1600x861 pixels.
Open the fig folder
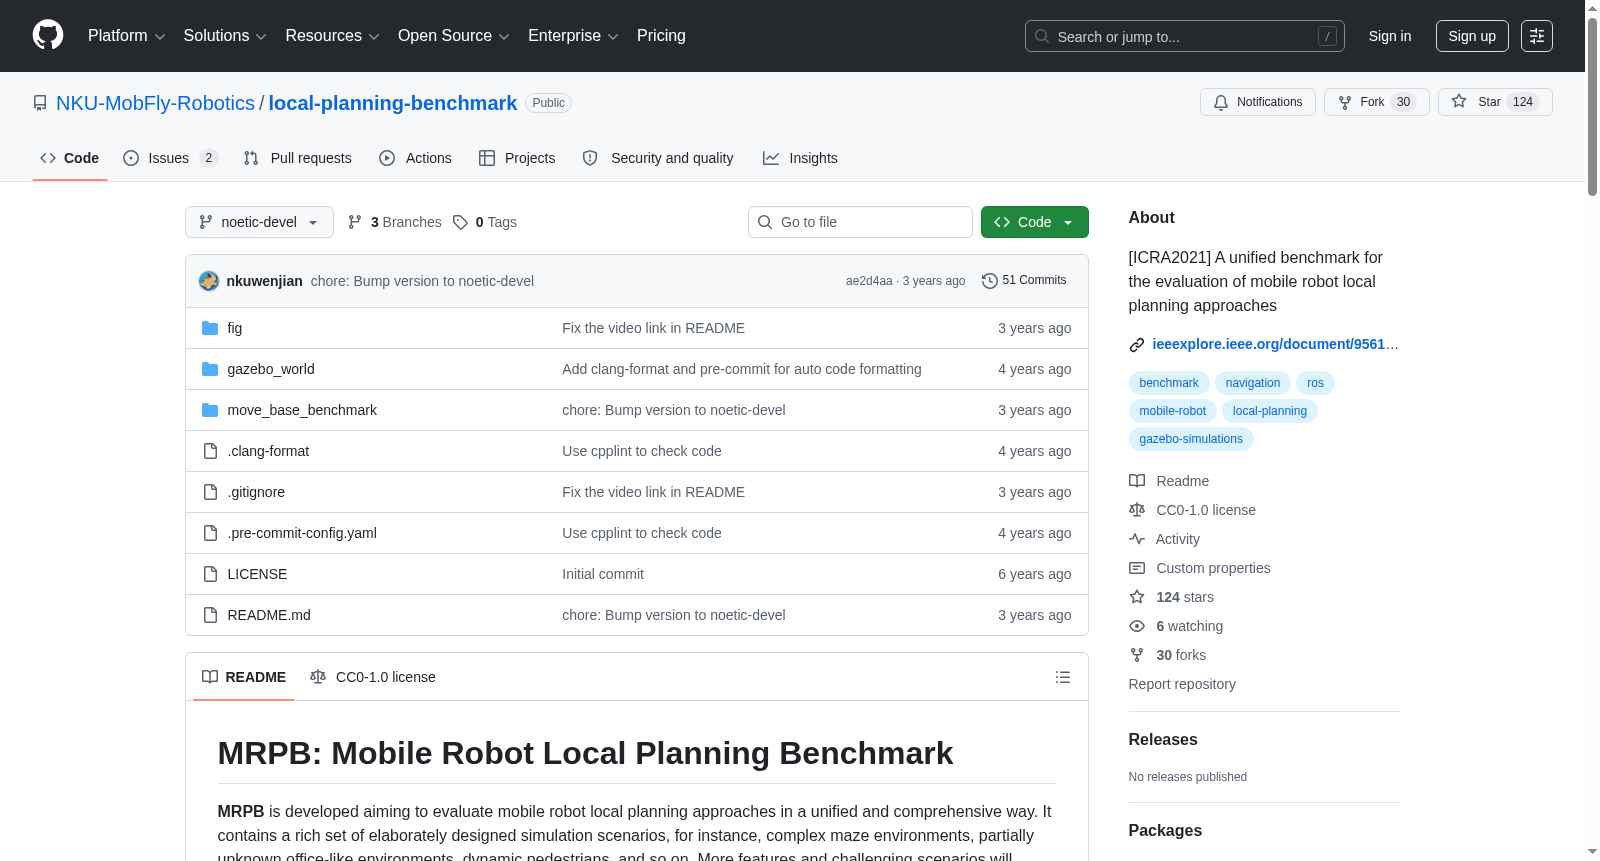tap(235, 328)
